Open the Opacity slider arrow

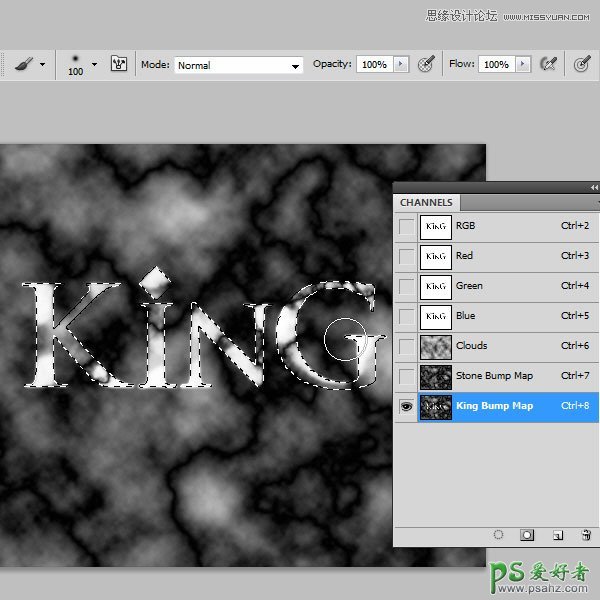[x=401, y=64]
